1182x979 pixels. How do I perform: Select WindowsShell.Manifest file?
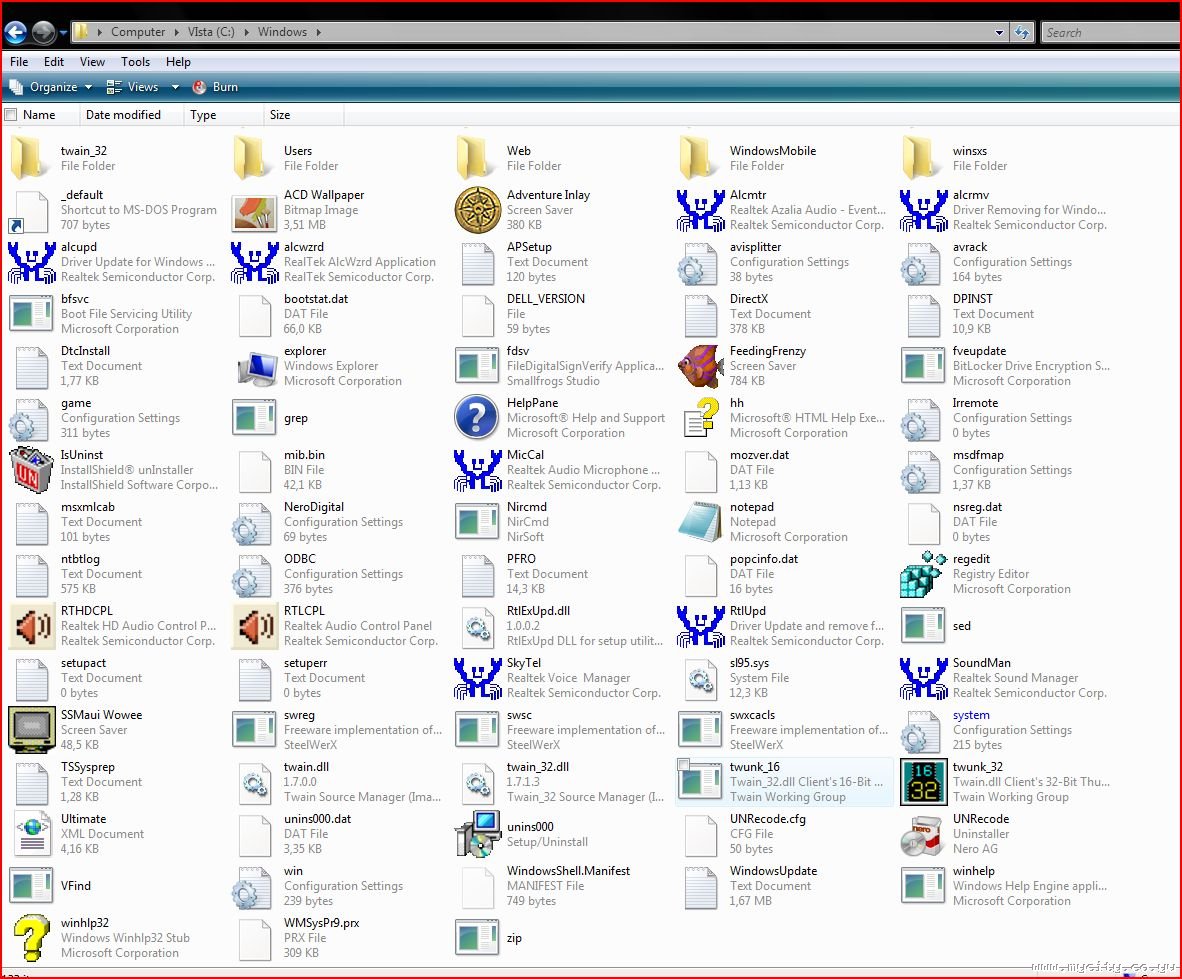[x=544, y=886]
